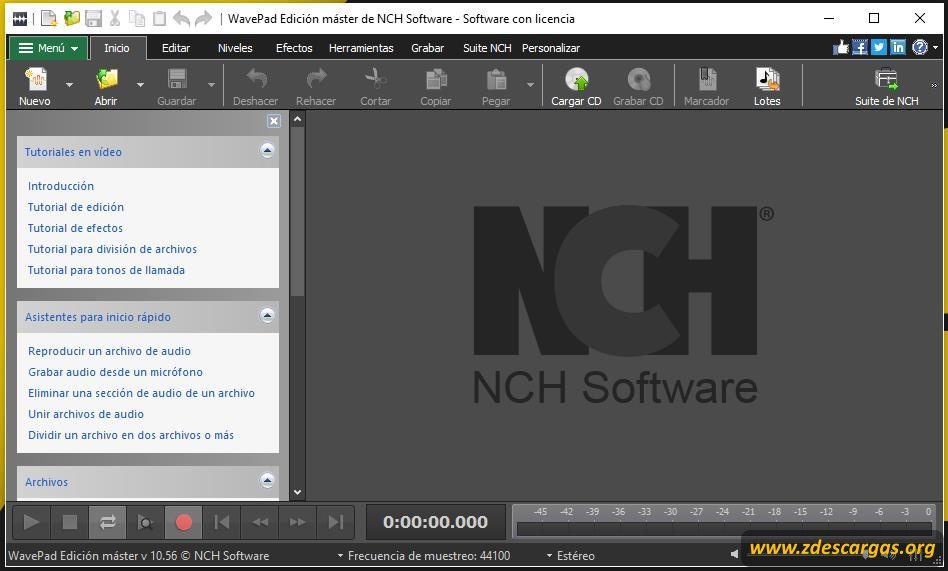Screen dimensions: 948x571
Task: Click the rewind button
Action: [260, 522]
